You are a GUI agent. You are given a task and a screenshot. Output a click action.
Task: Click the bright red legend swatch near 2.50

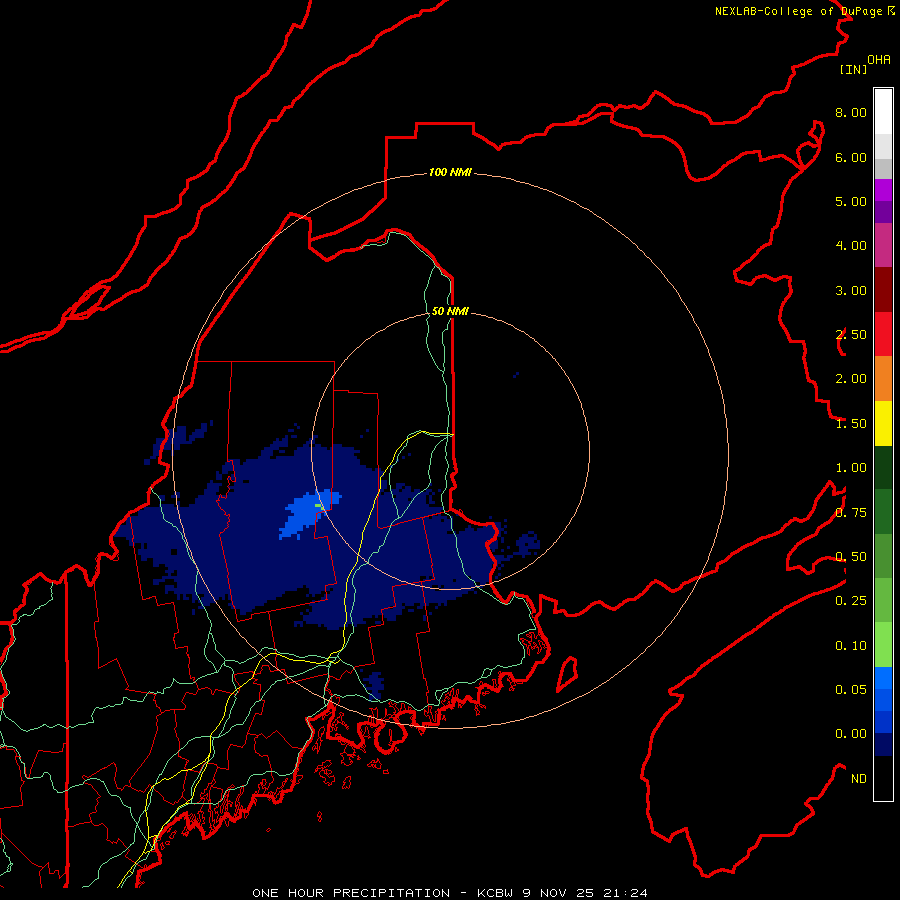click(883, 334)
